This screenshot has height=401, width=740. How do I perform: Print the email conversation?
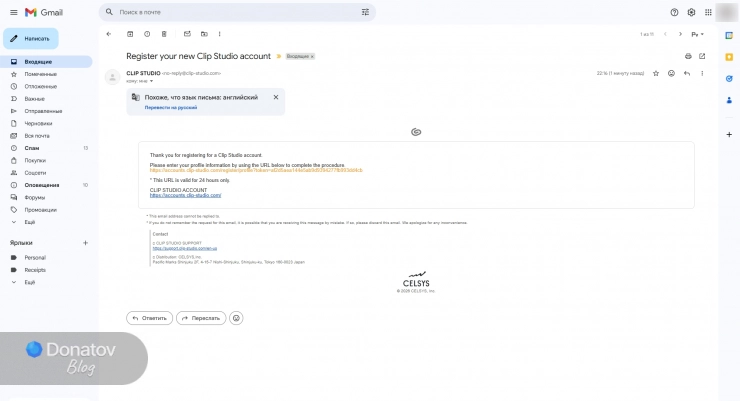pos(688,56)
